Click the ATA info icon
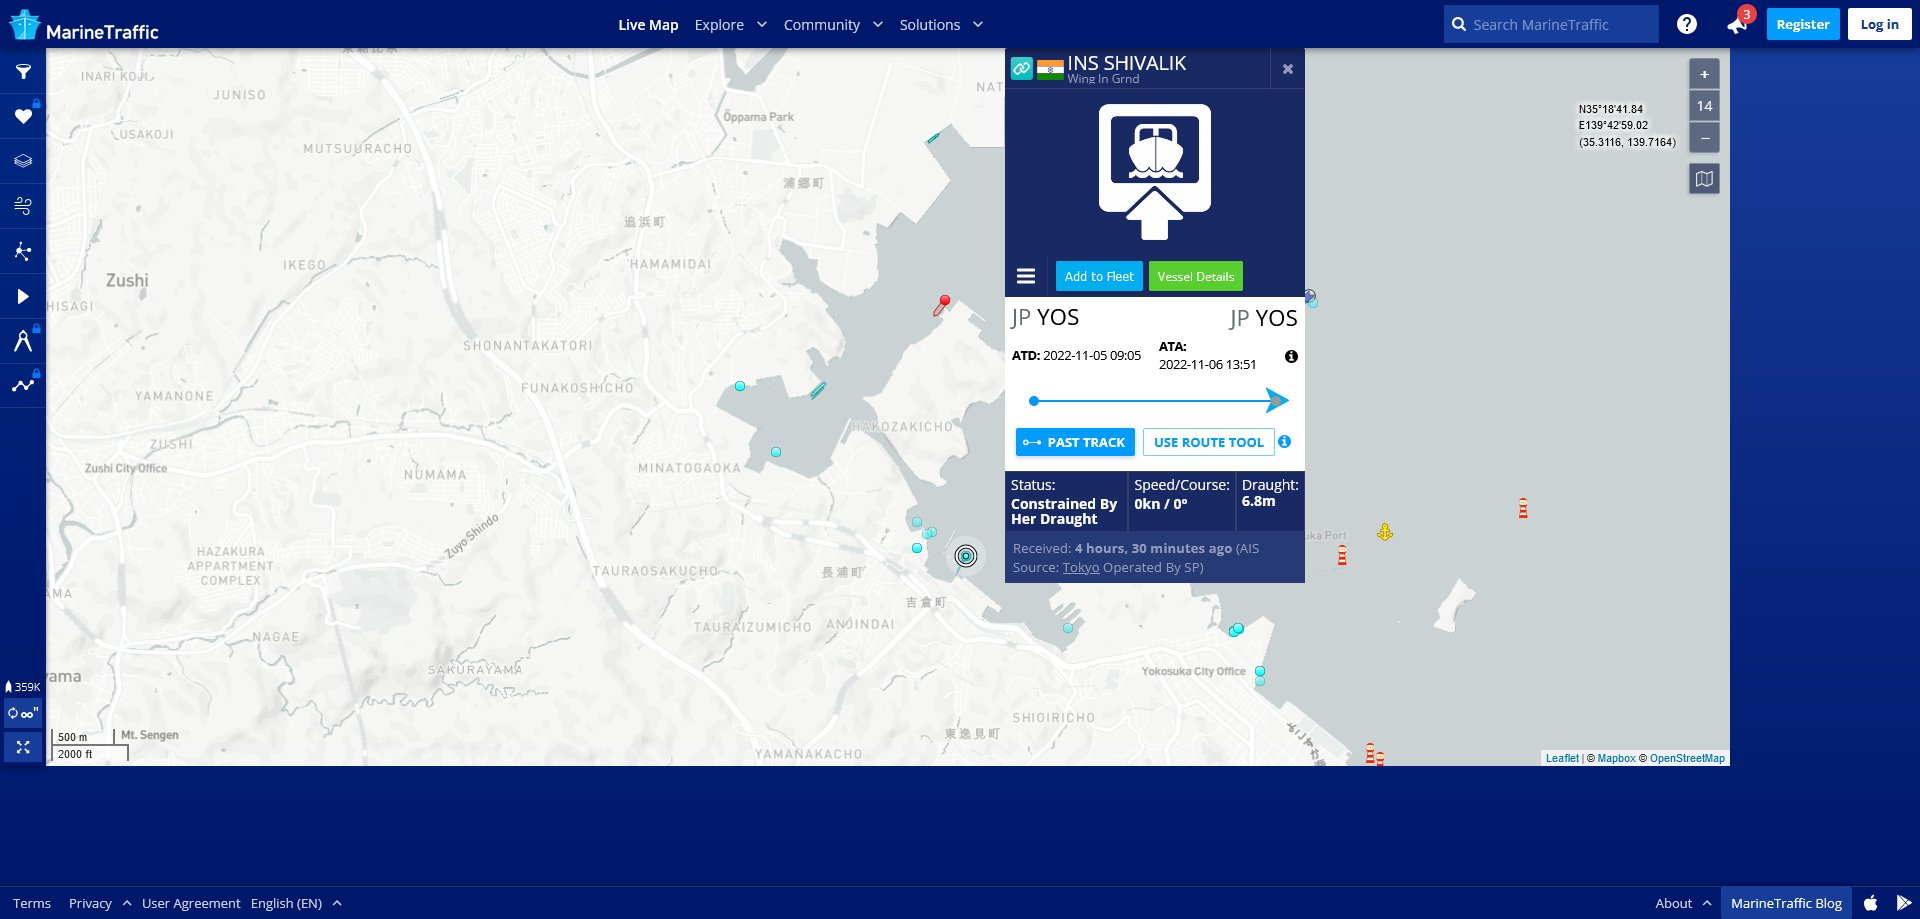This screenshot has height=919, width=1920. pos(1291,357)
